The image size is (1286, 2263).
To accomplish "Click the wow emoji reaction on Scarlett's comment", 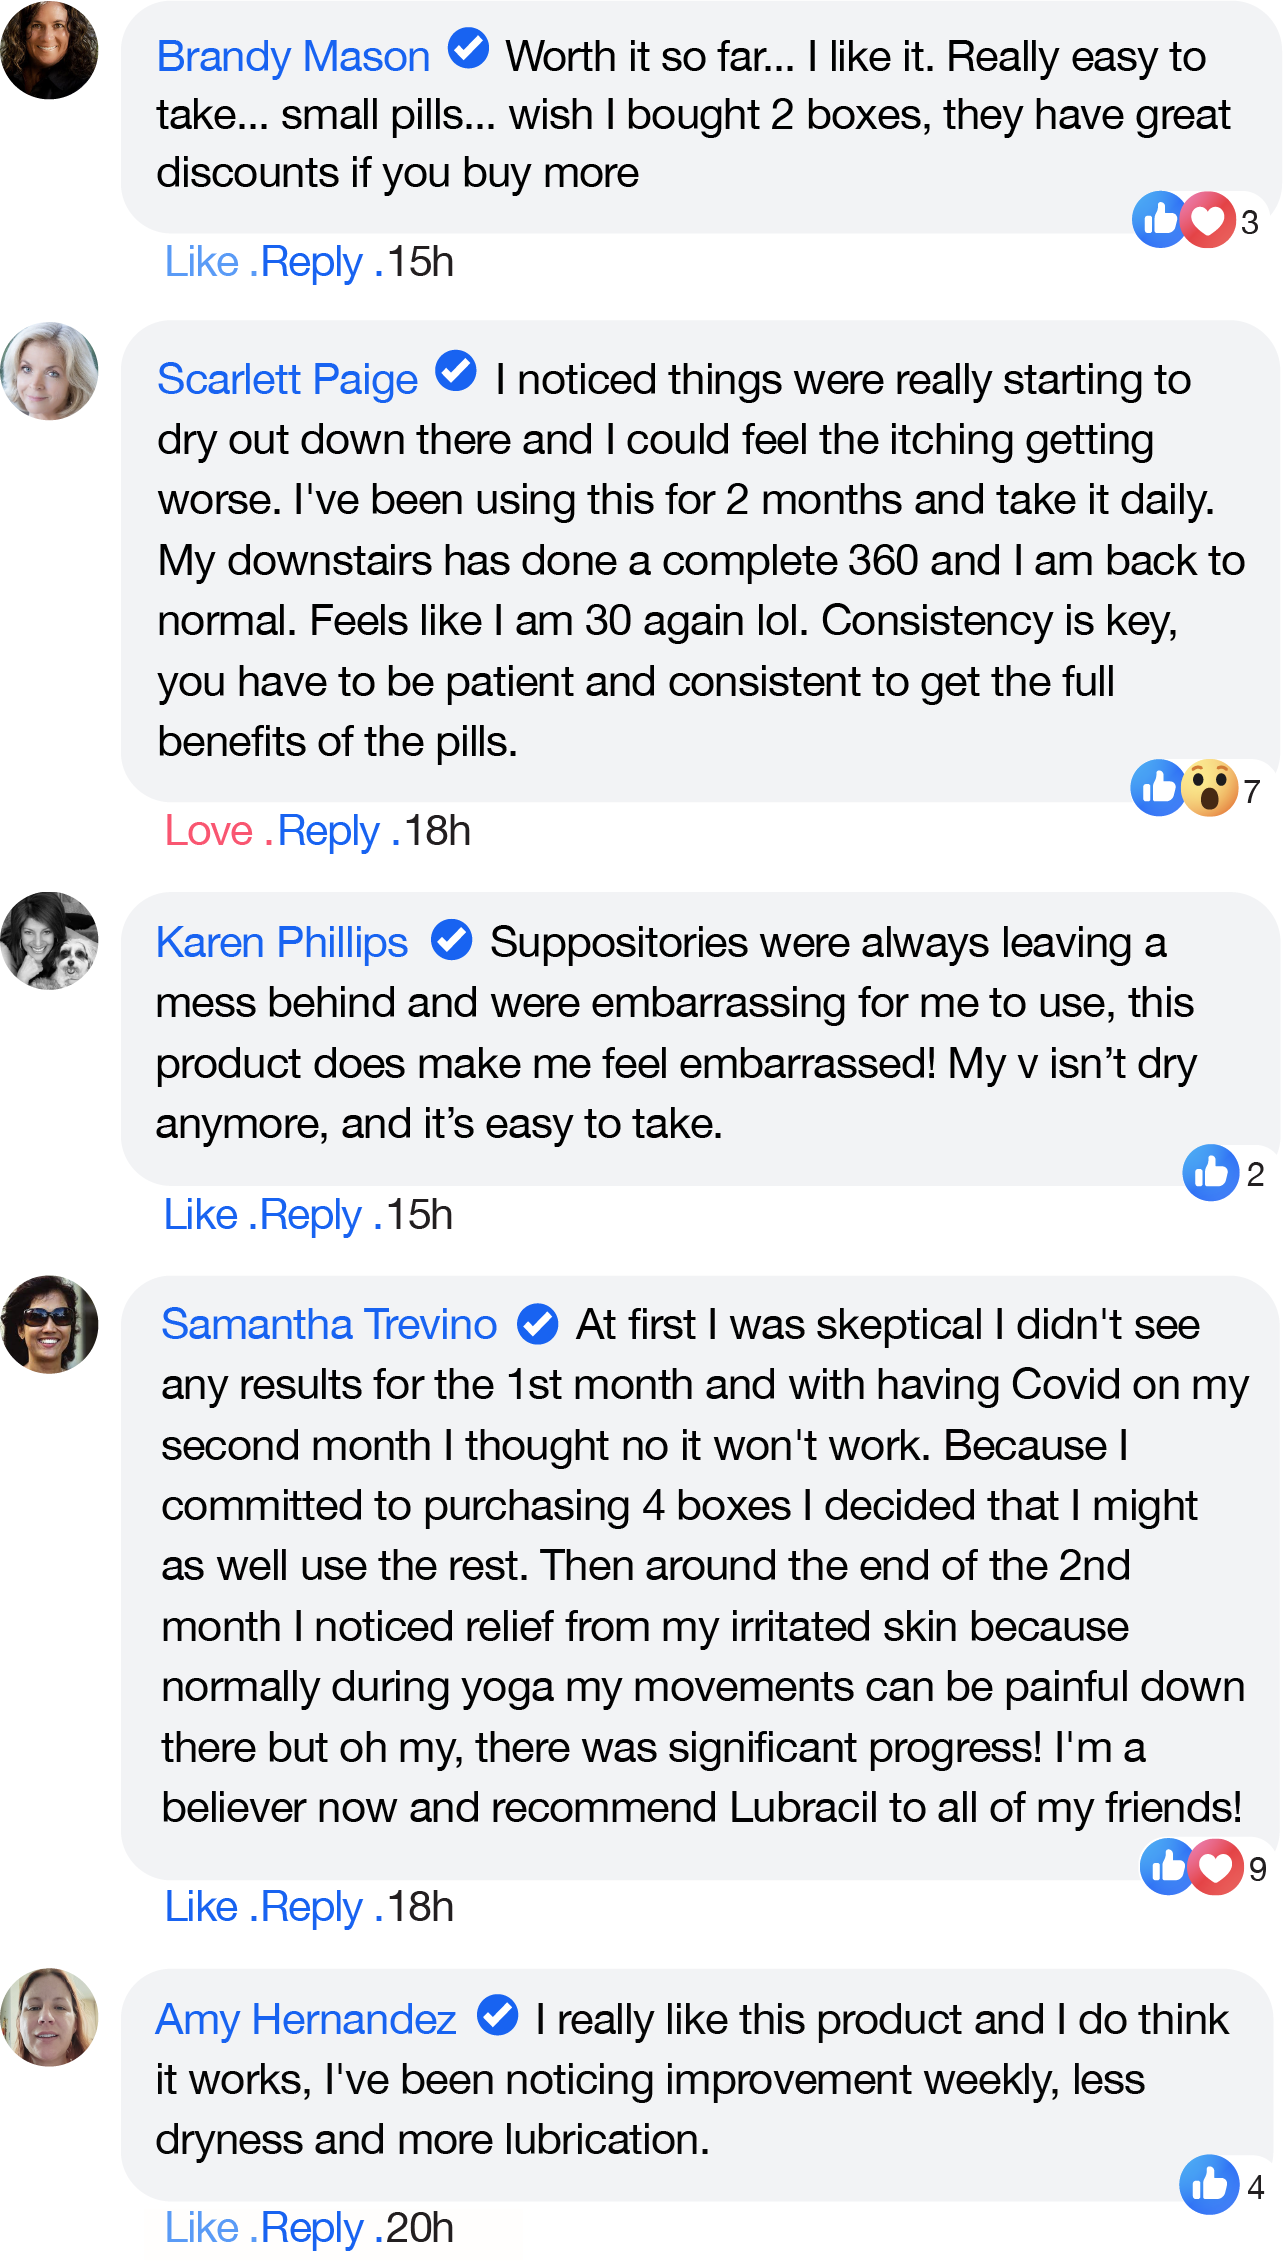I will [1210, 788].
